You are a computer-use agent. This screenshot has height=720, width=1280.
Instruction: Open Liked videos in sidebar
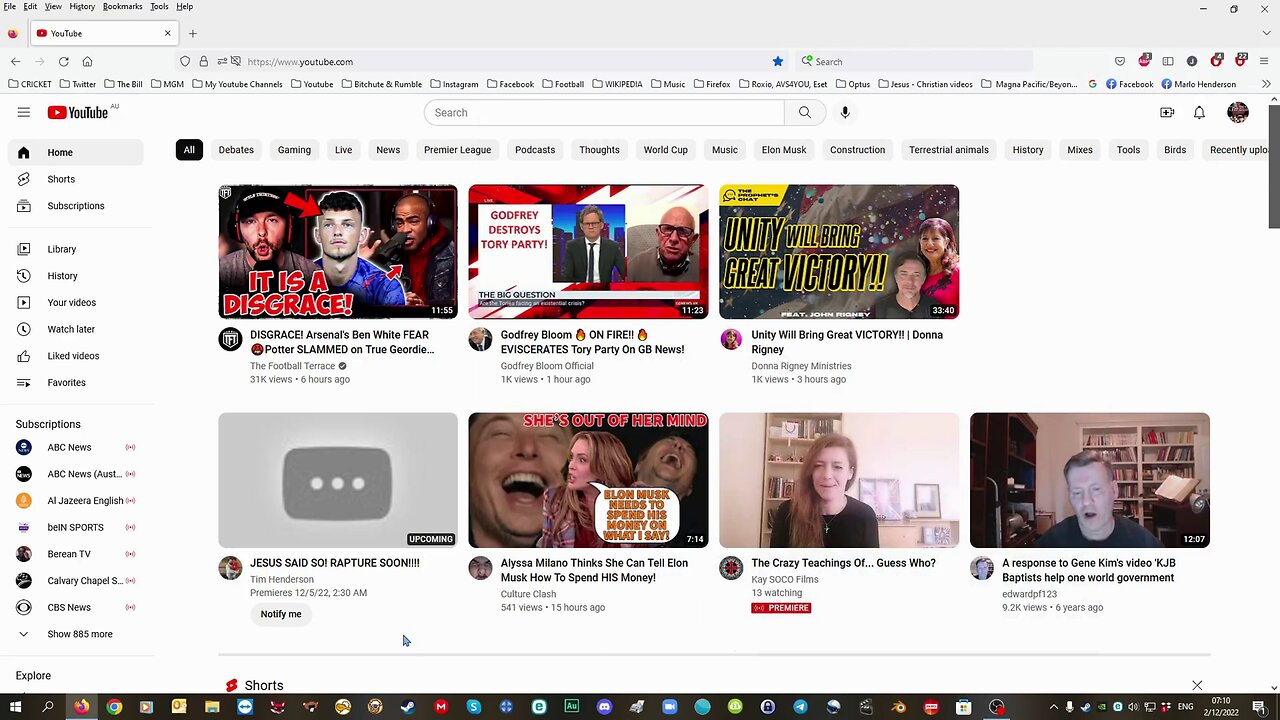point(76,356)
